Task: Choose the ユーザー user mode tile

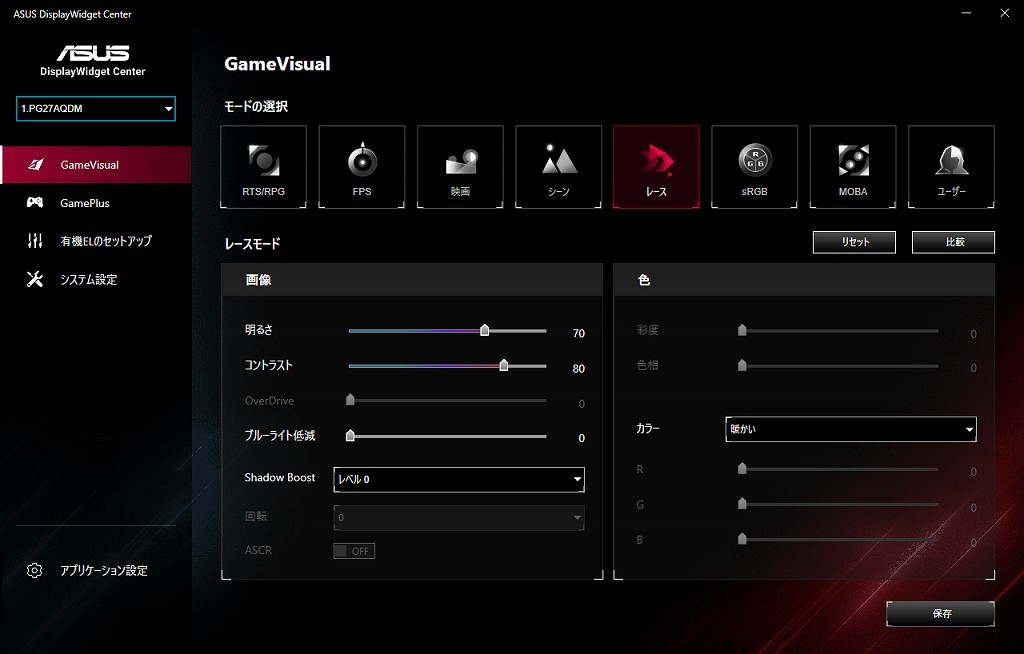Action: (x=952, y=167)
